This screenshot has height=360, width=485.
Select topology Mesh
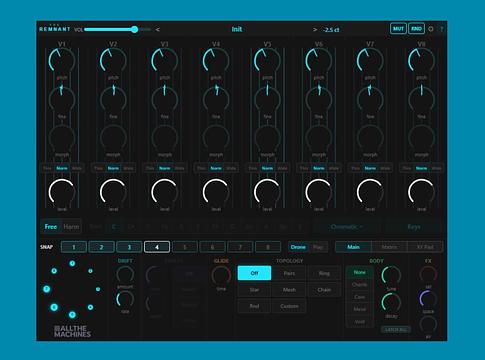click(289, 290)
